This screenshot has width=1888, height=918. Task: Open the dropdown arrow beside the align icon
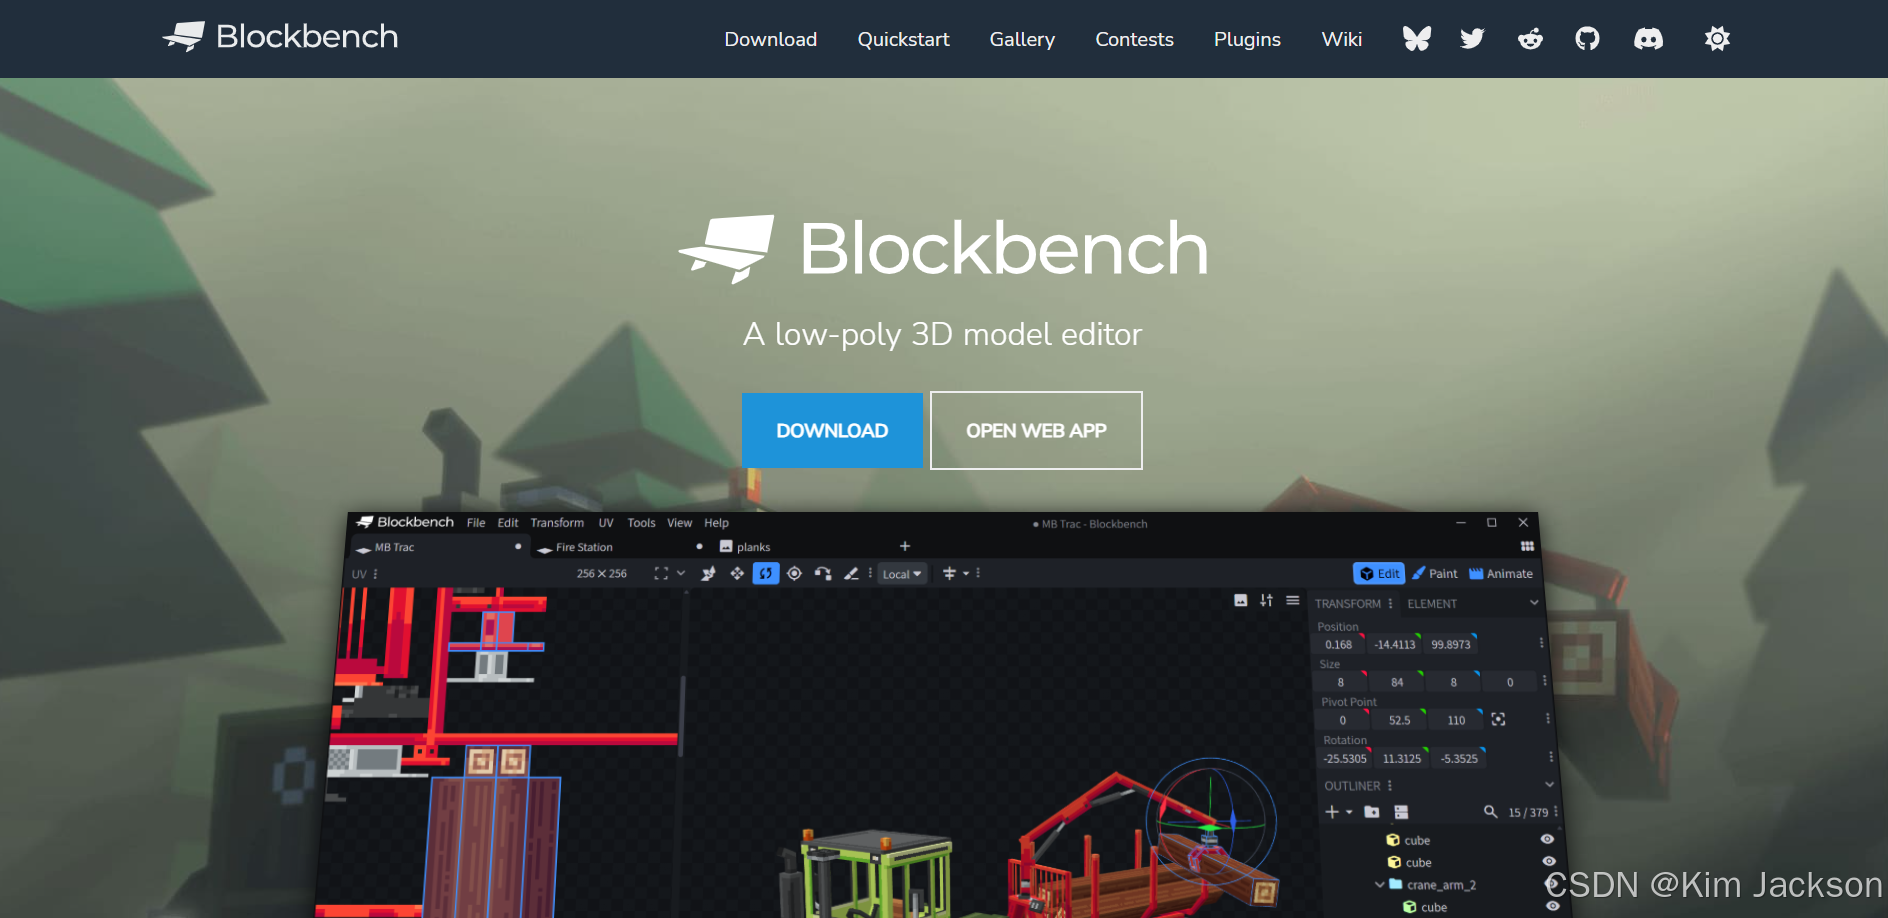[x=966, y=574]
